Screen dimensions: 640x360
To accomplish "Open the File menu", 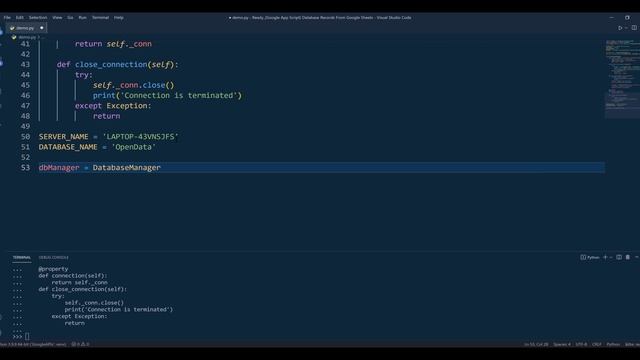I will tap(7, 18).
